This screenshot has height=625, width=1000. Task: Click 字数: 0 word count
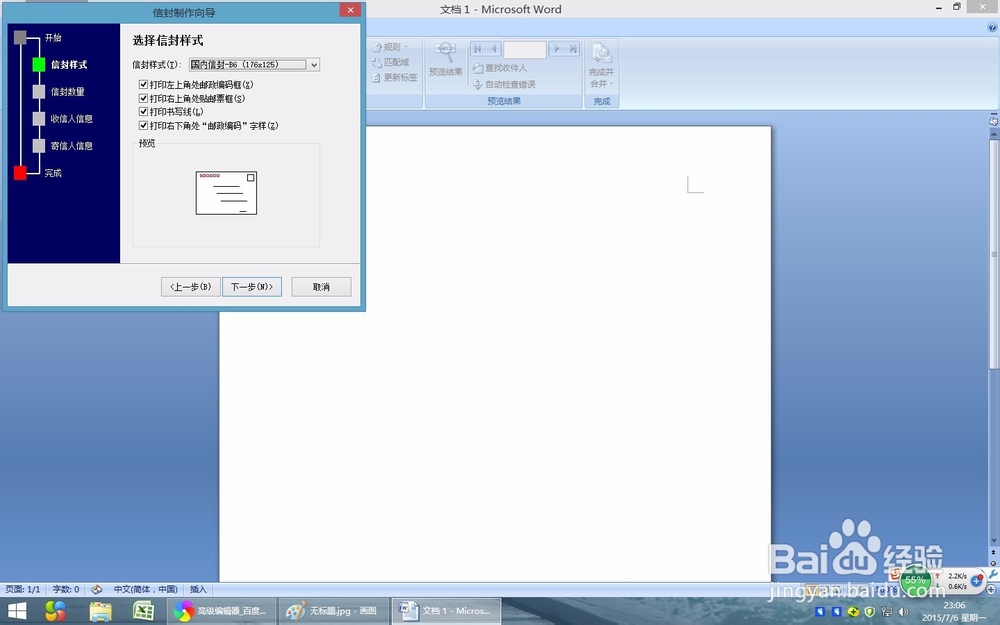[x=66, y=589]
